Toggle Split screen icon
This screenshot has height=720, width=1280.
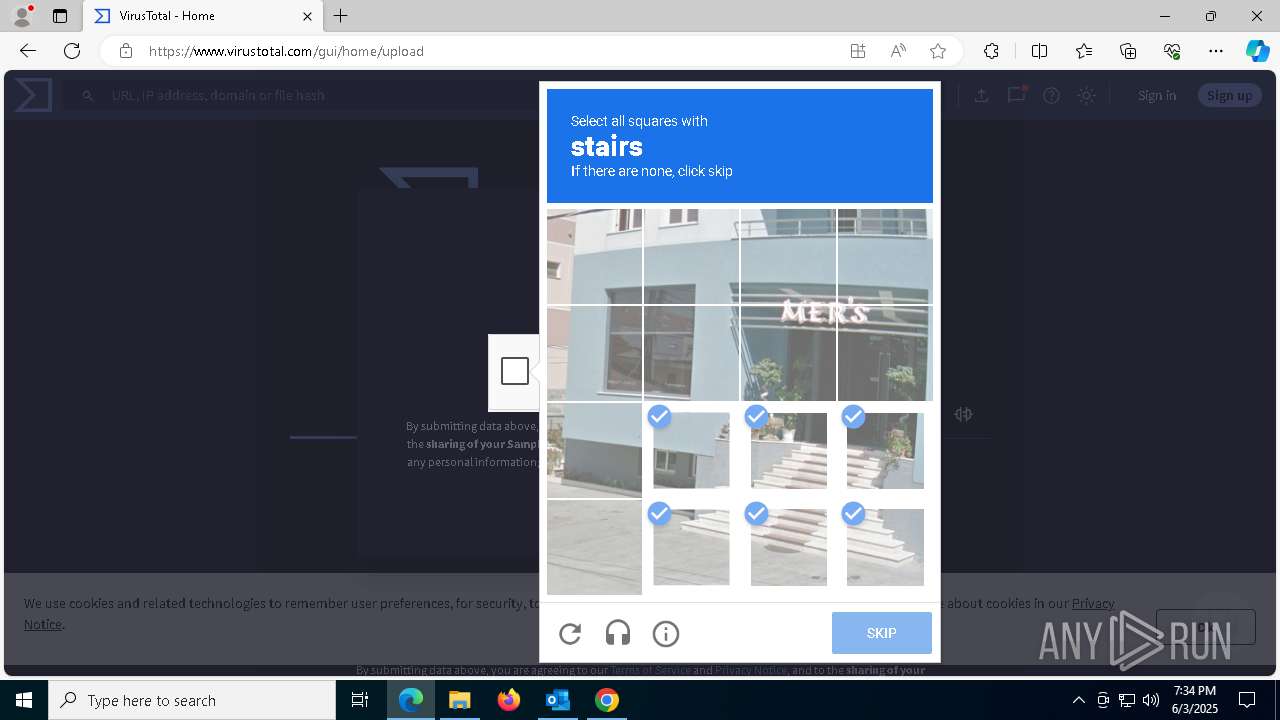click(1039, 51)
